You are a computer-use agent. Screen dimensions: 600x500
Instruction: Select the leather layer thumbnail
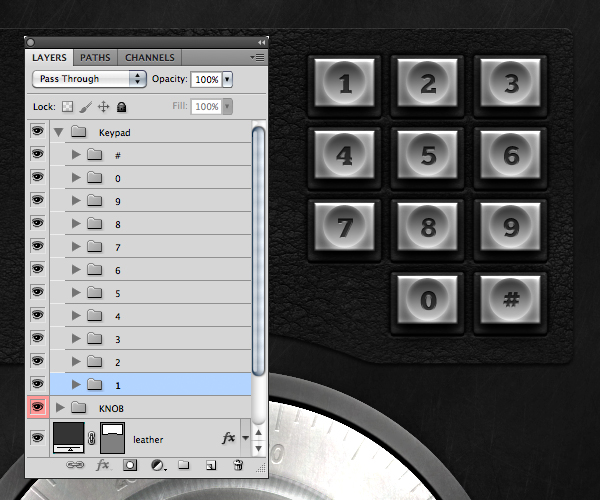[68, 437]
